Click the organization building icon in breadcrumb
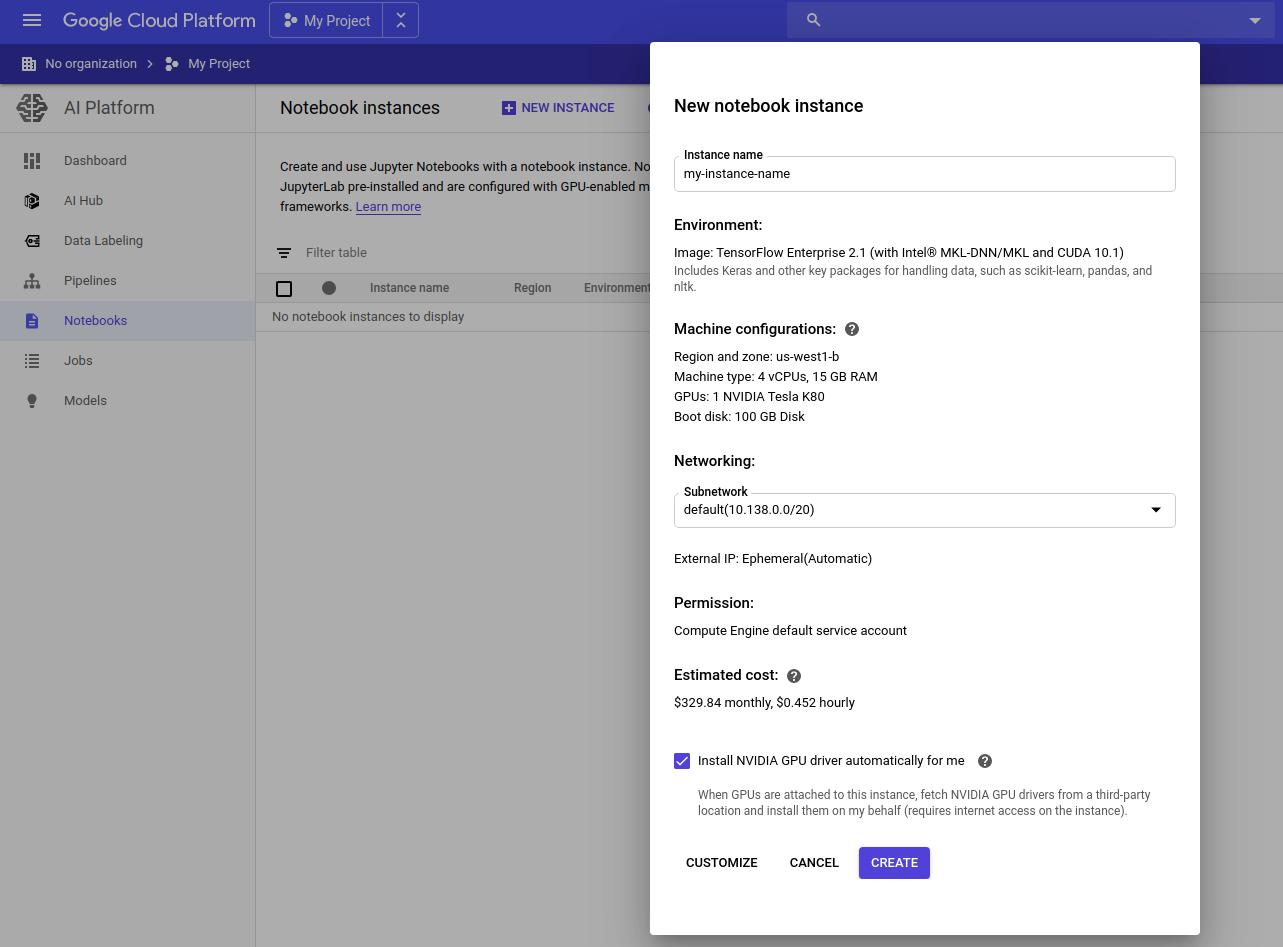1283x947 pixels. coord(29,64)
